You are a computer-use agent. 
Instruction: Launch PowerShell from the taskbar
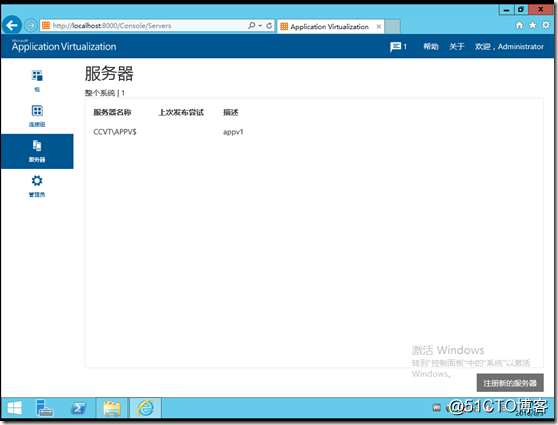click(x=78, y=408)
